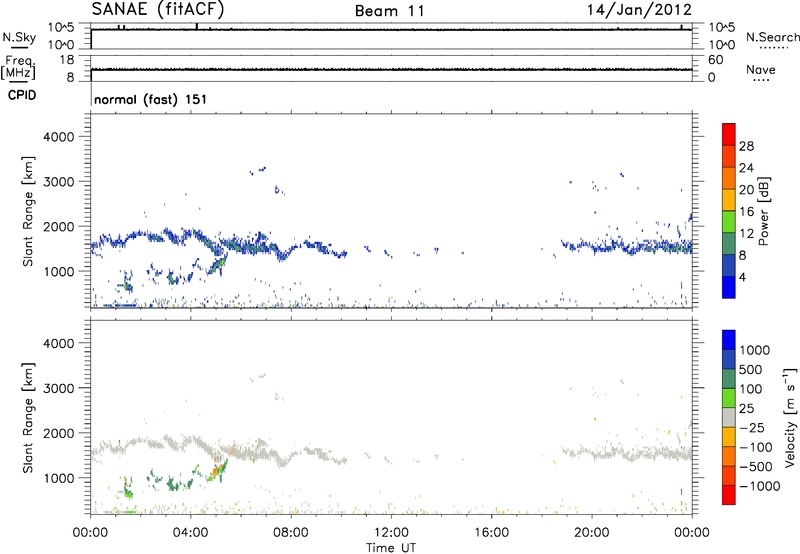The image size is (800, 554).
Task: Select the "Velocity [m s⁻¹]" colorbar title
Action: [x=791, y=417]
